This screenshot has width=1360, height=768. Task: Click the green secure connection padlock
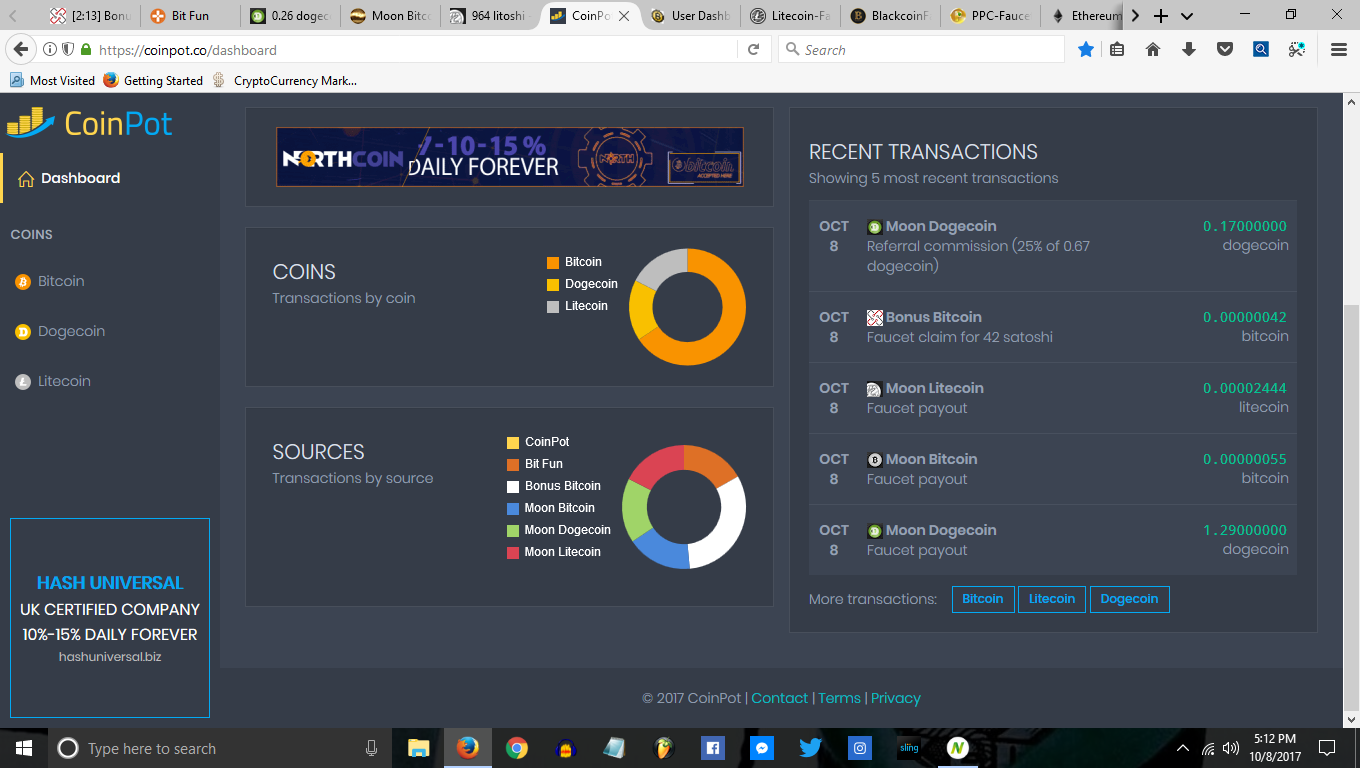(x=86, y=50)
